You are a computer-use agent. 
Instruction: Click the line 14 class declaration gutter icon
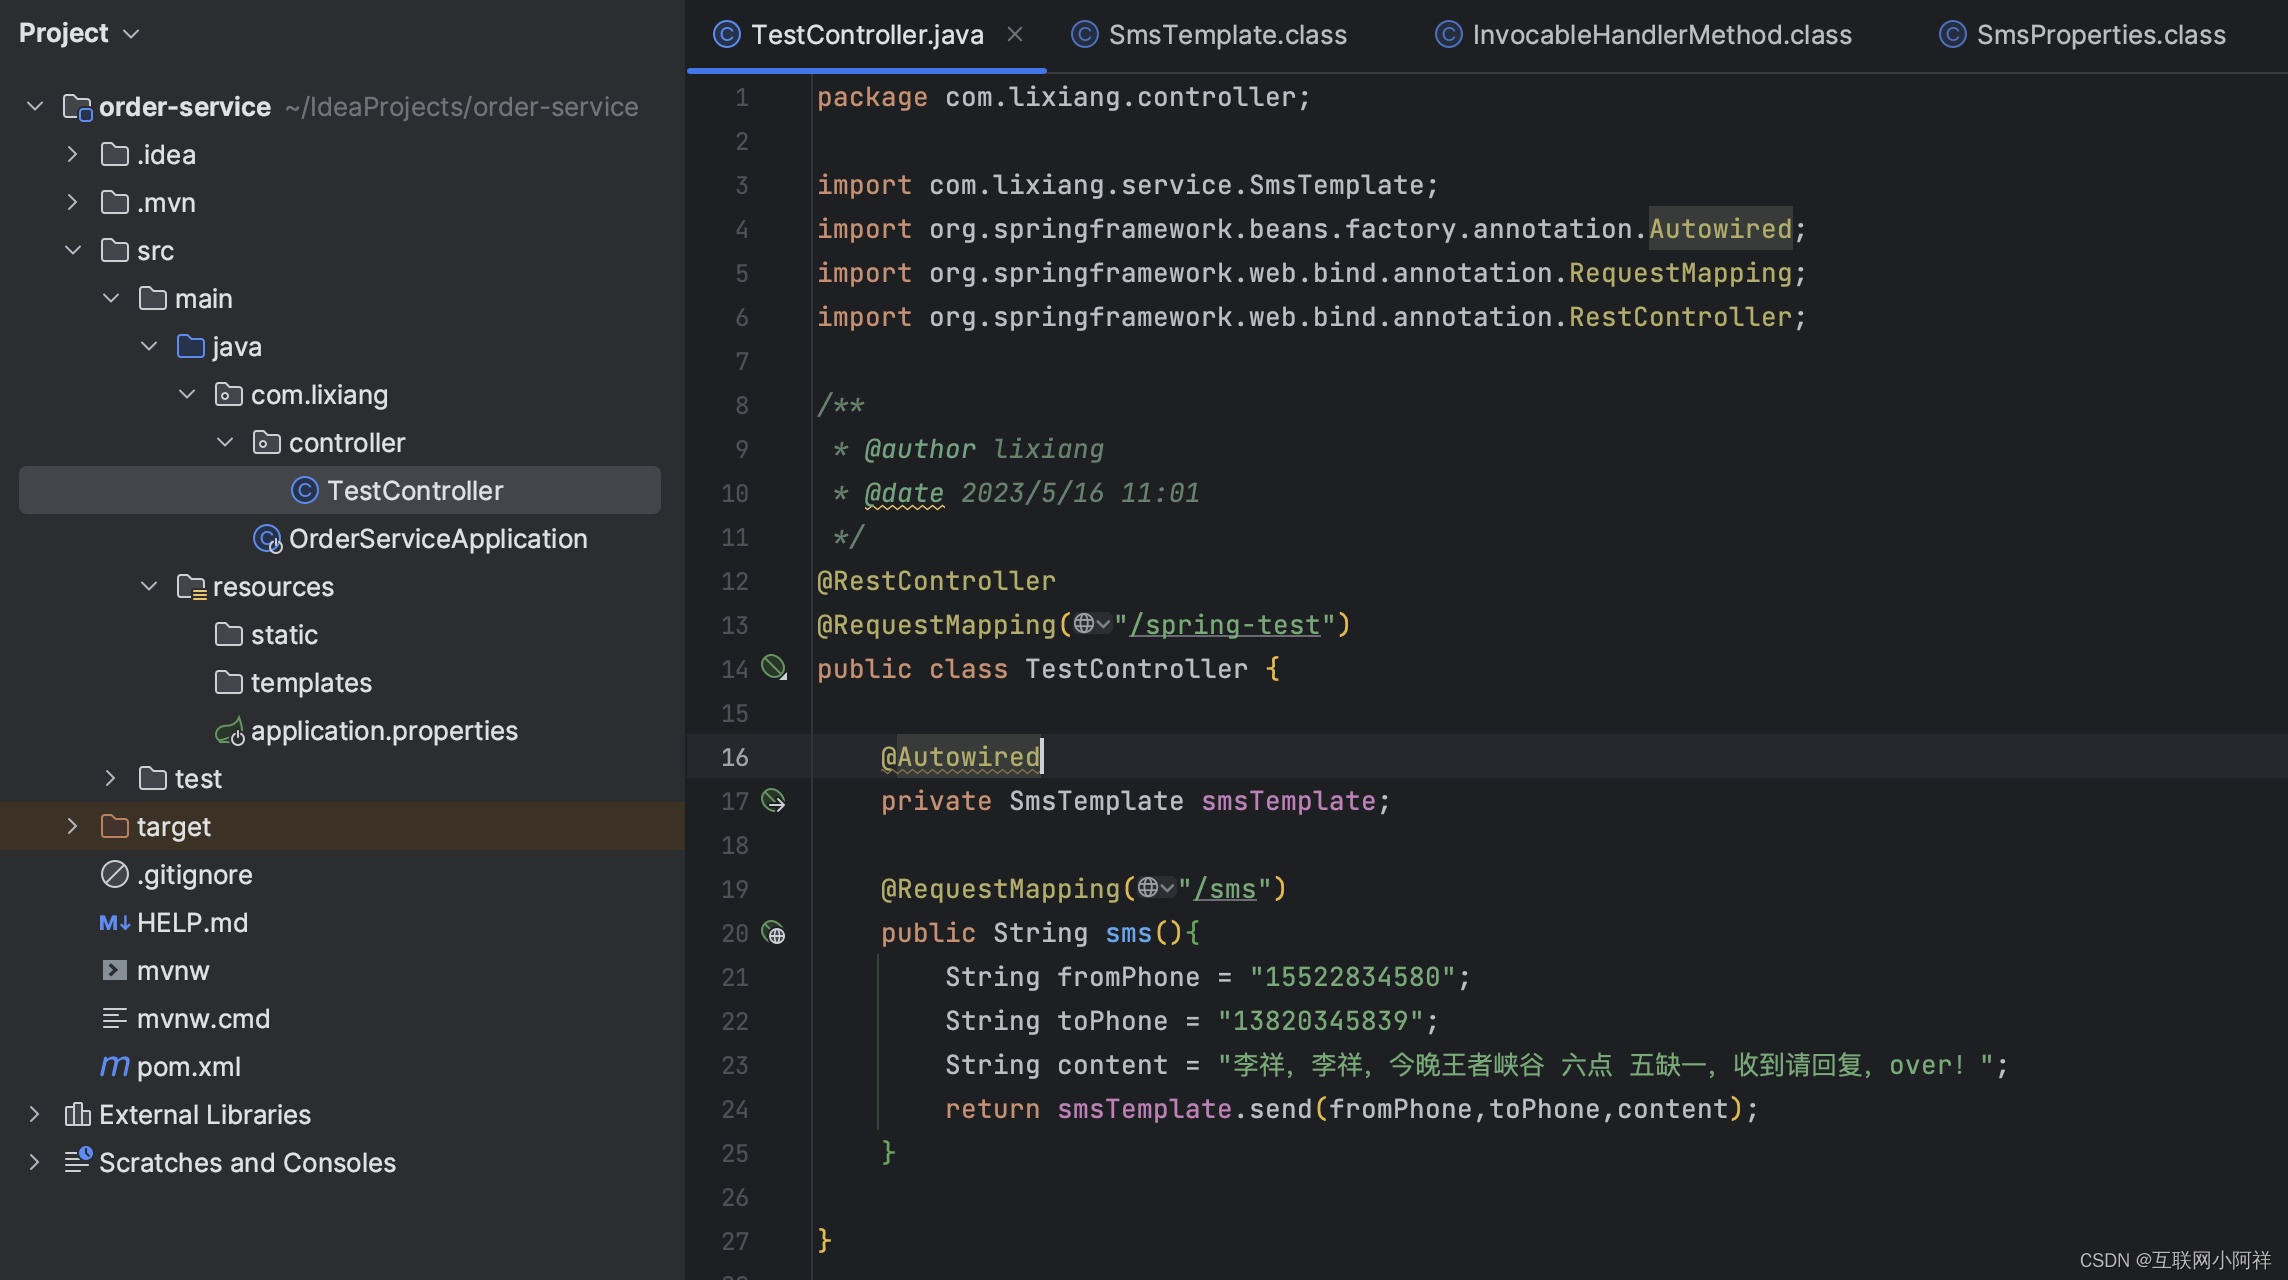773,669
